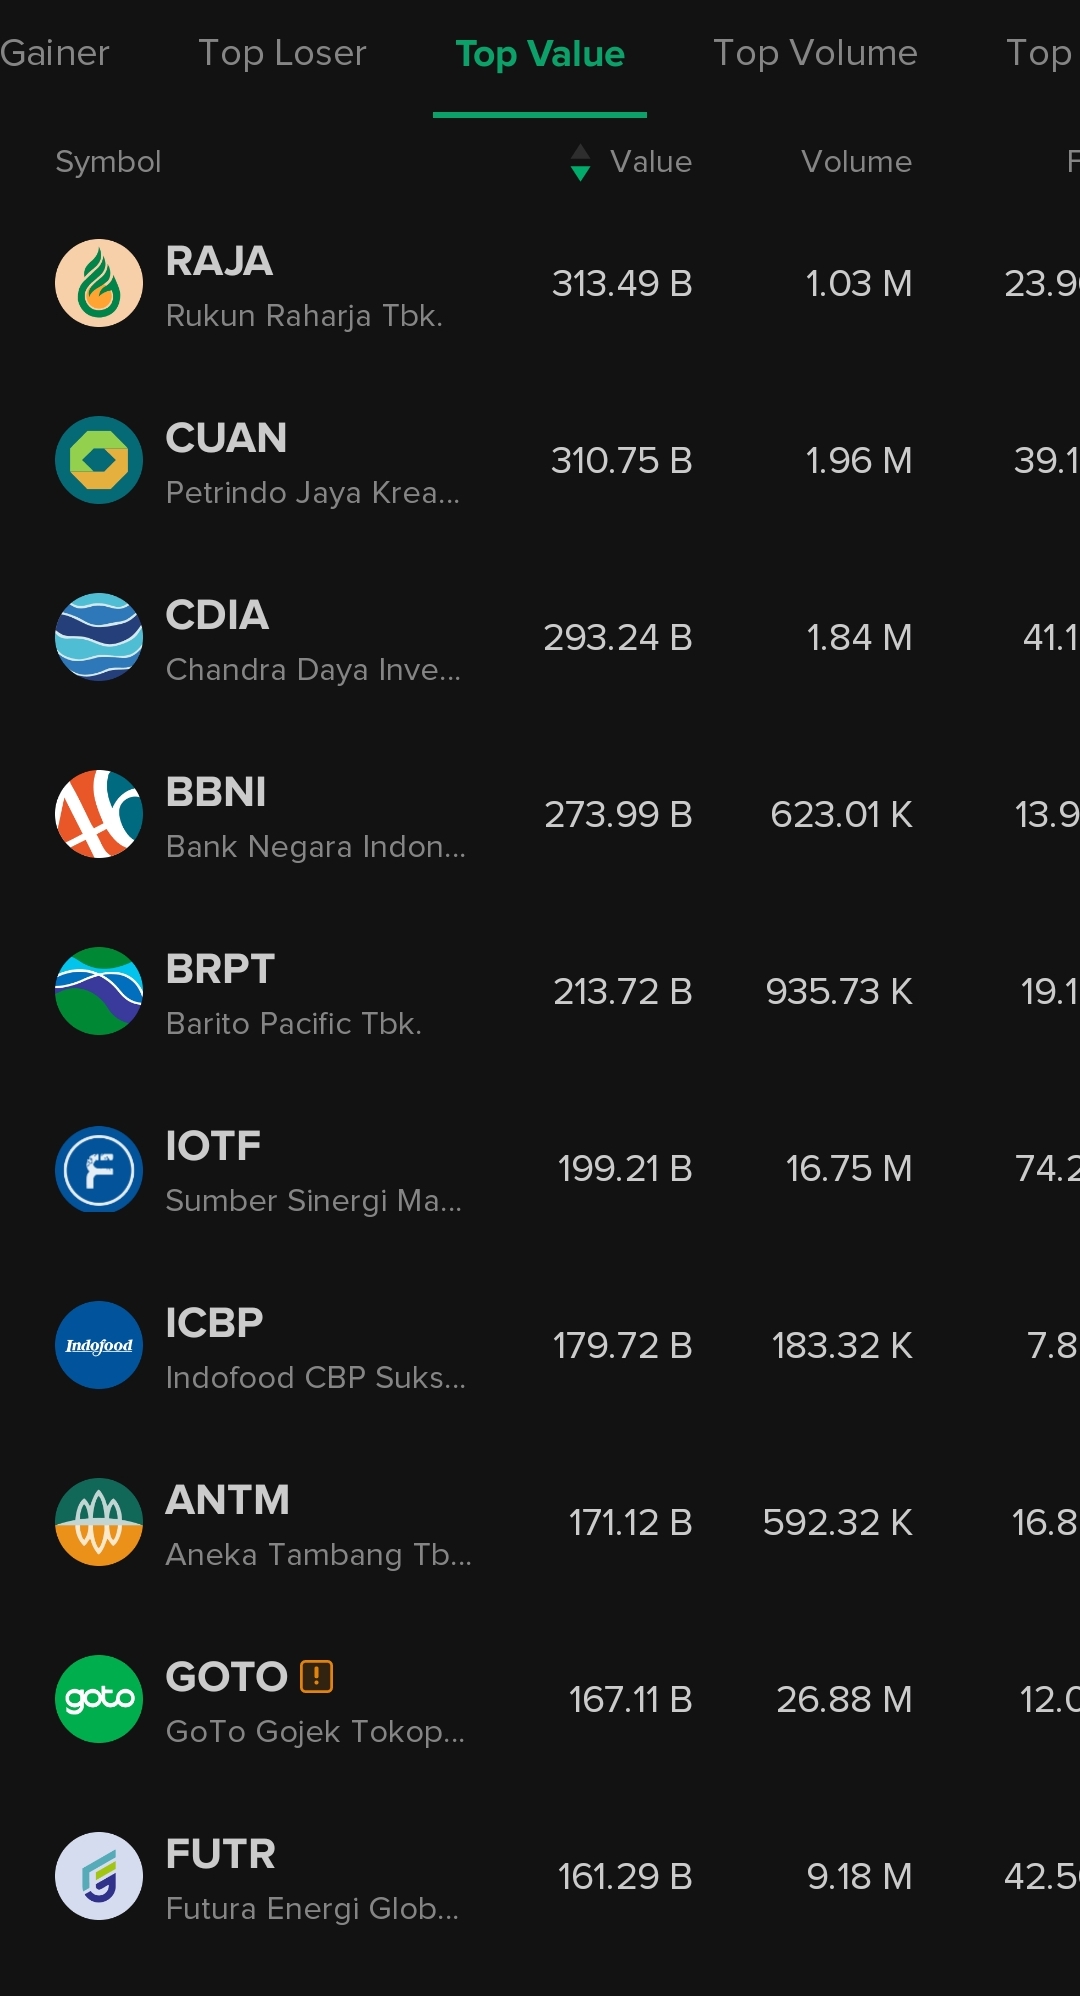Image resolution: width=1080 pixels, height=1996 pixels.
Task: Open the ANTM Aneka Tambang stock row
Action: (x=540, y=1522)
